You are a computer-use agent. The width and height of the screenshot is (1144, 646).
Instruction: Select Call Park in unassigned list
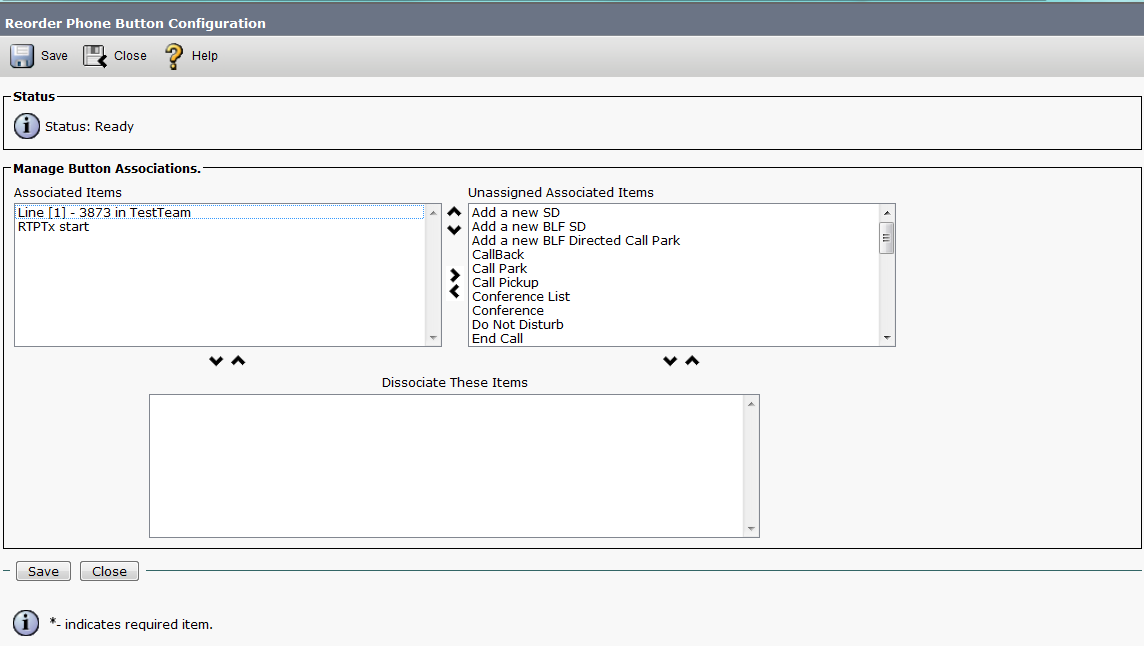coord(499,269)
